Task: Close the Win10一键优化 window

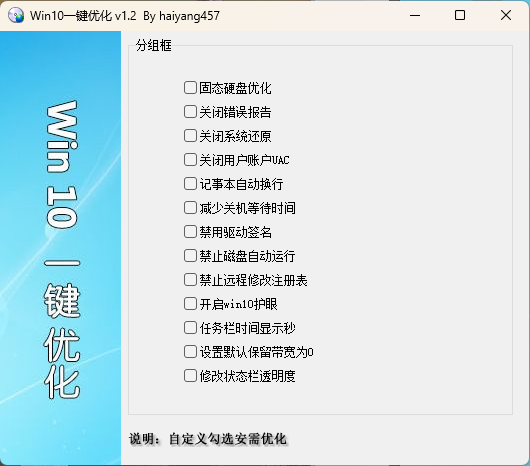Action: pos(506,15)
